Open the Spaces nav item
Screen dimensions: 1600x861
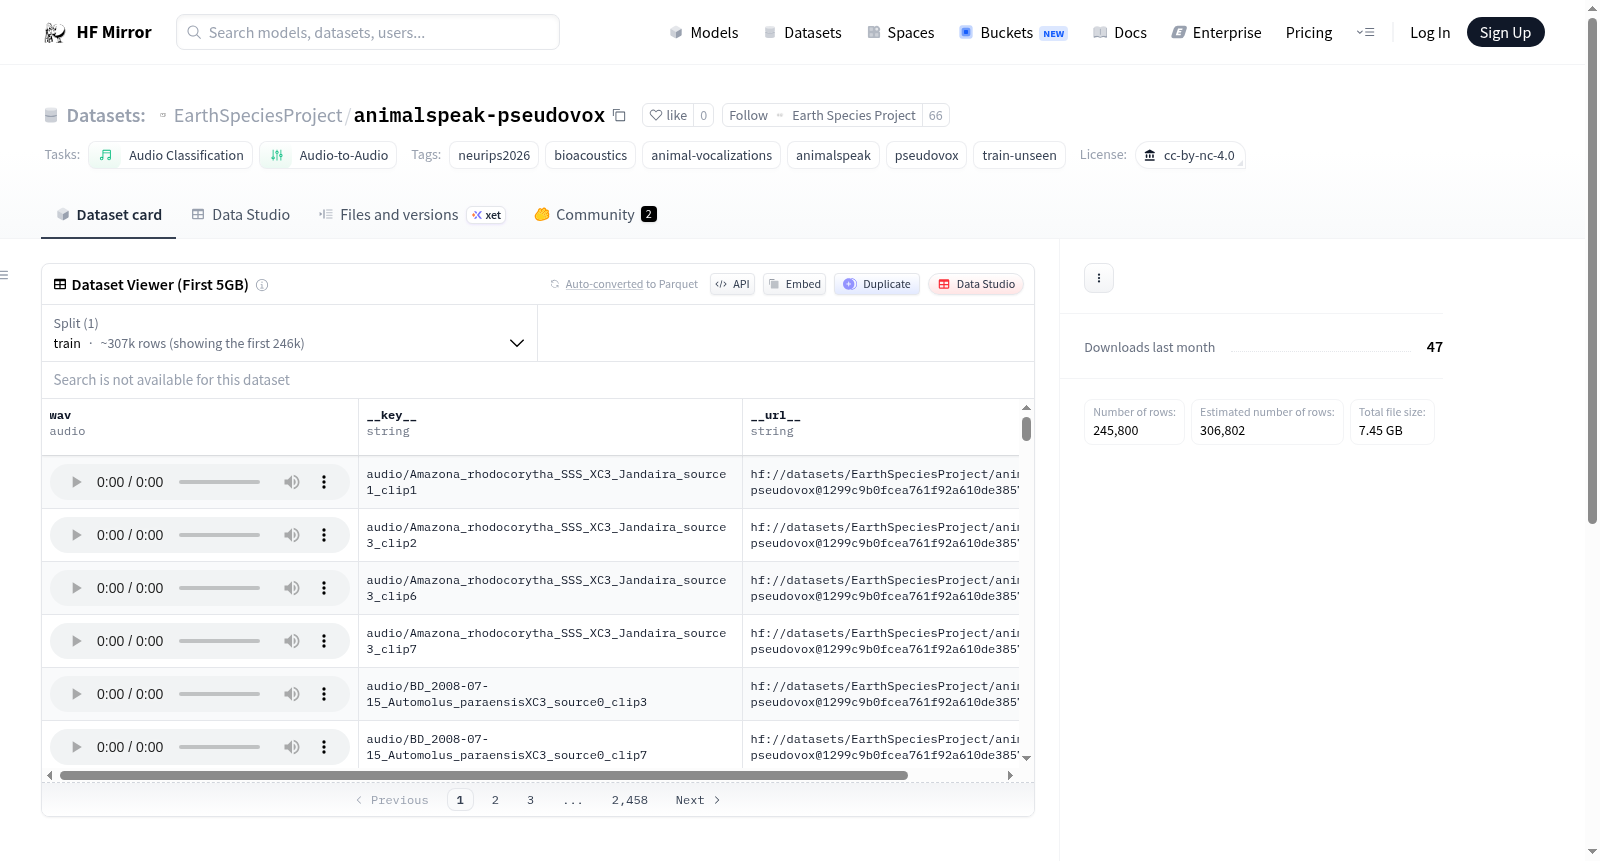point(901,33)
